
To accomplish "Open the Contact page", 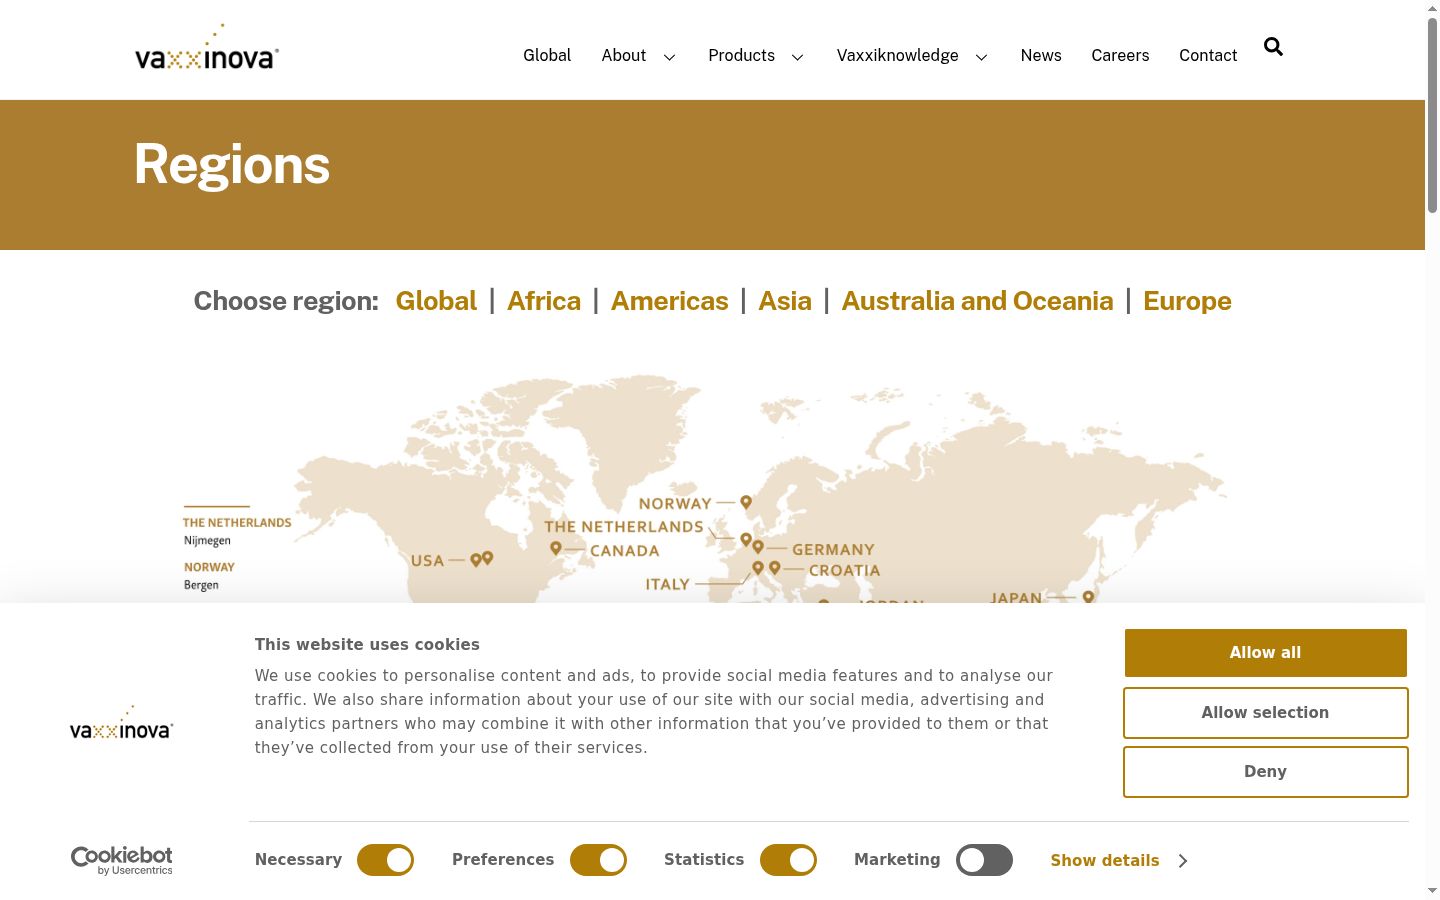I will (x=1208, y=55).
